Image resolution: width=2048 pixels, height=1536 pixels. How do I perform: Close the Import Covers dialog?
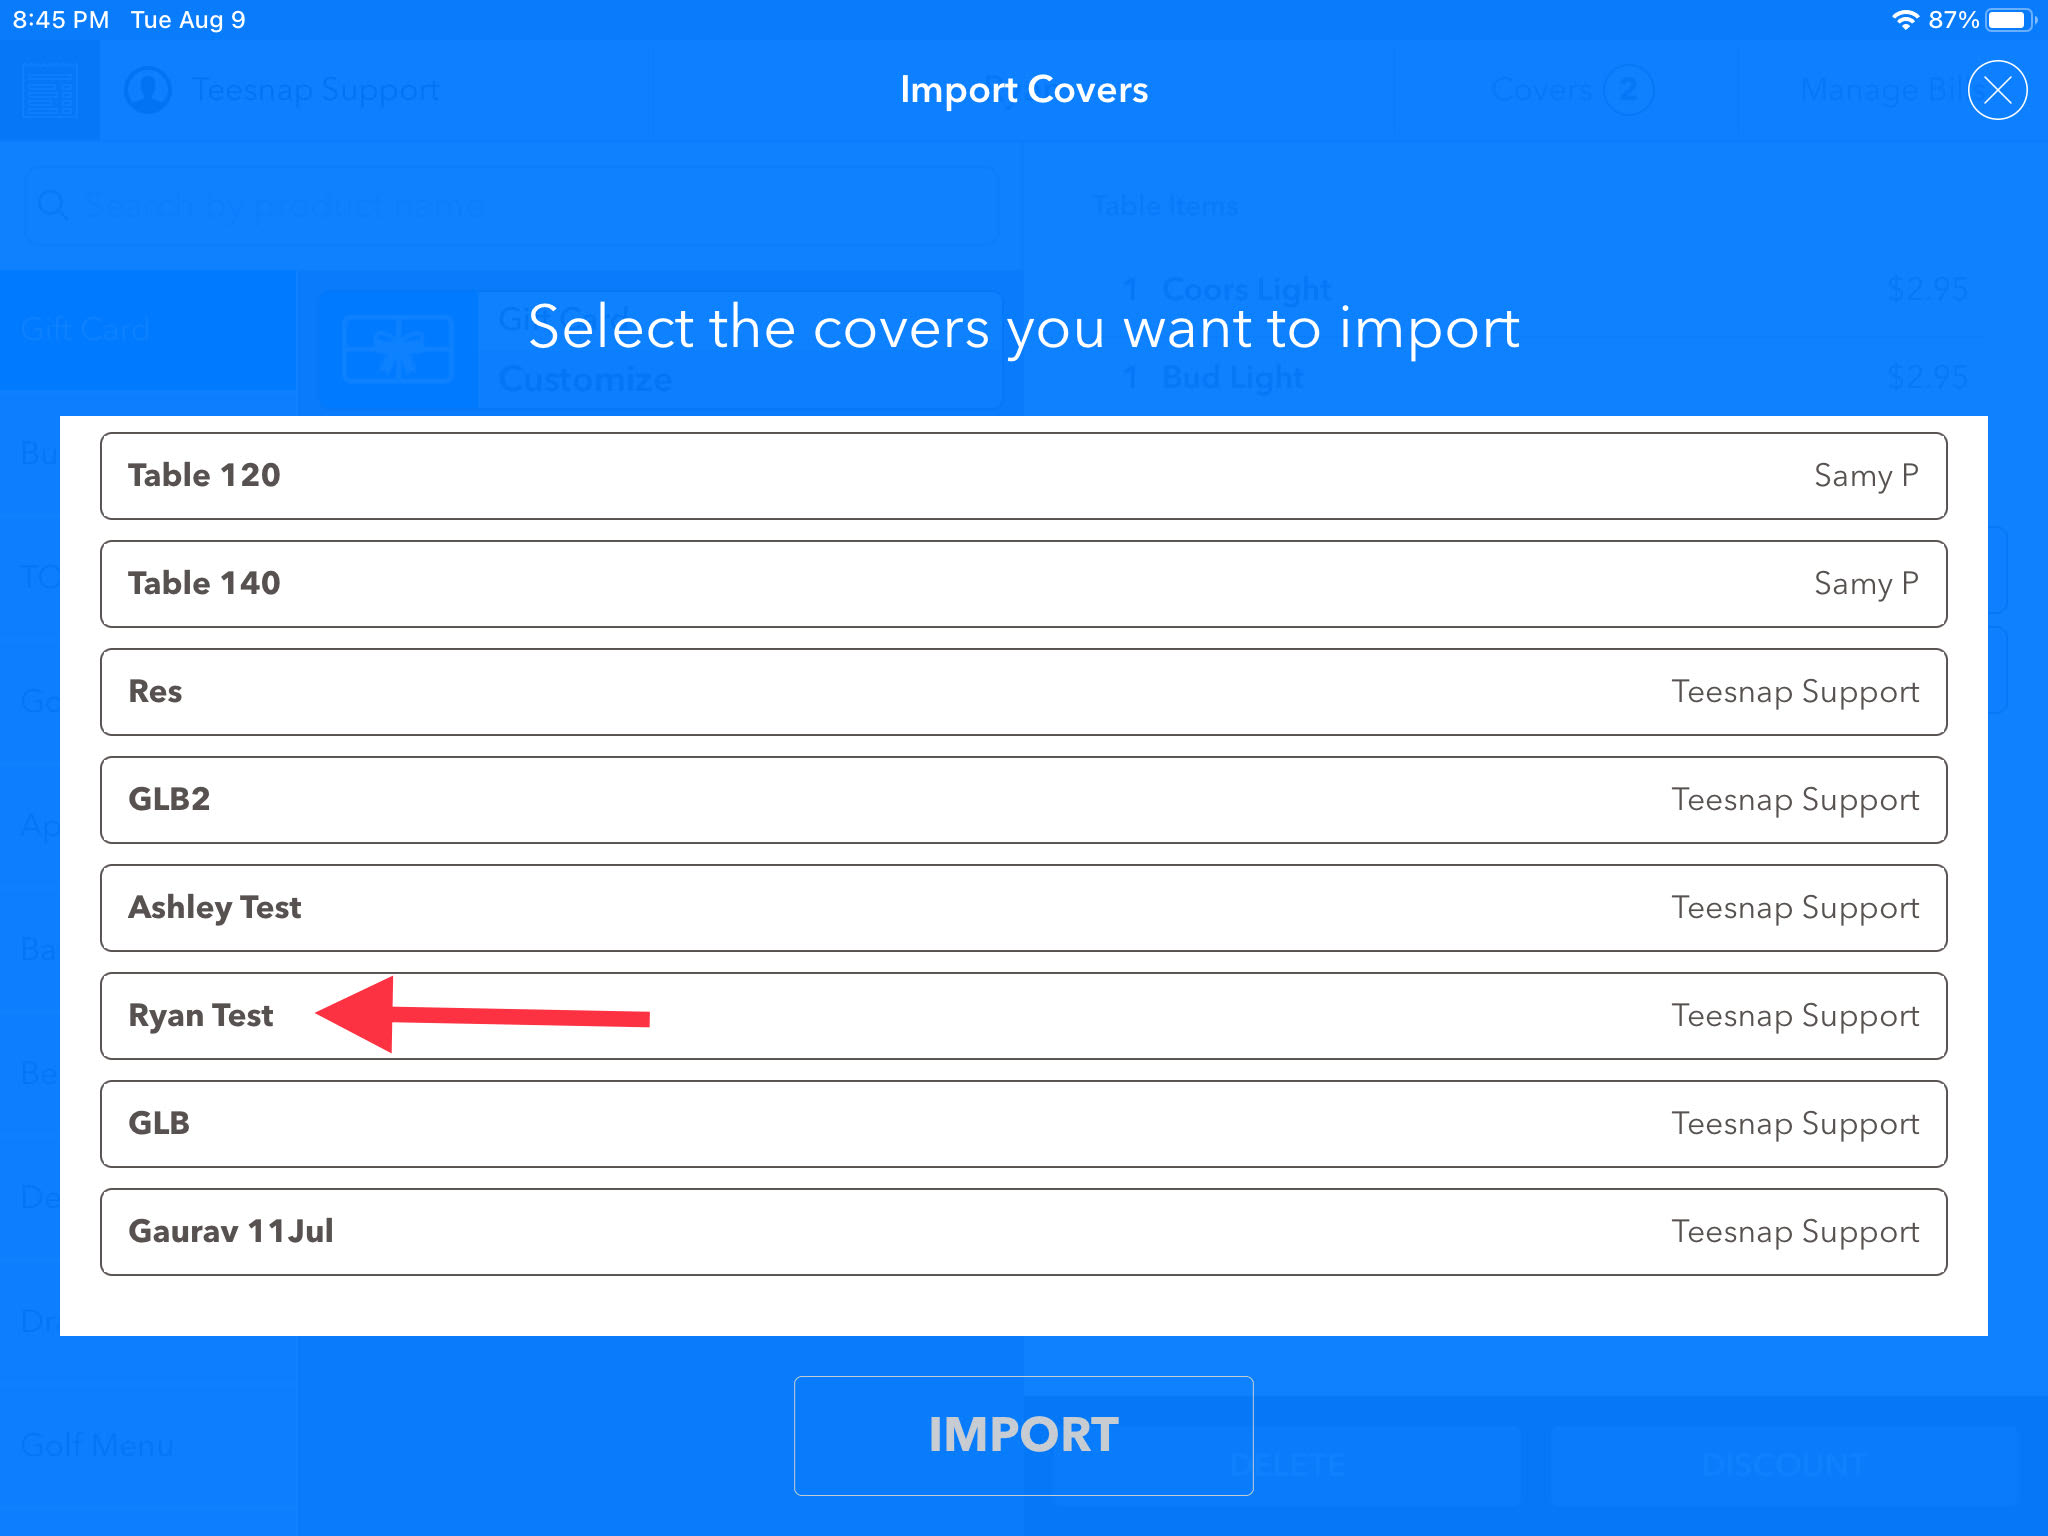[x=1997, y=90]
